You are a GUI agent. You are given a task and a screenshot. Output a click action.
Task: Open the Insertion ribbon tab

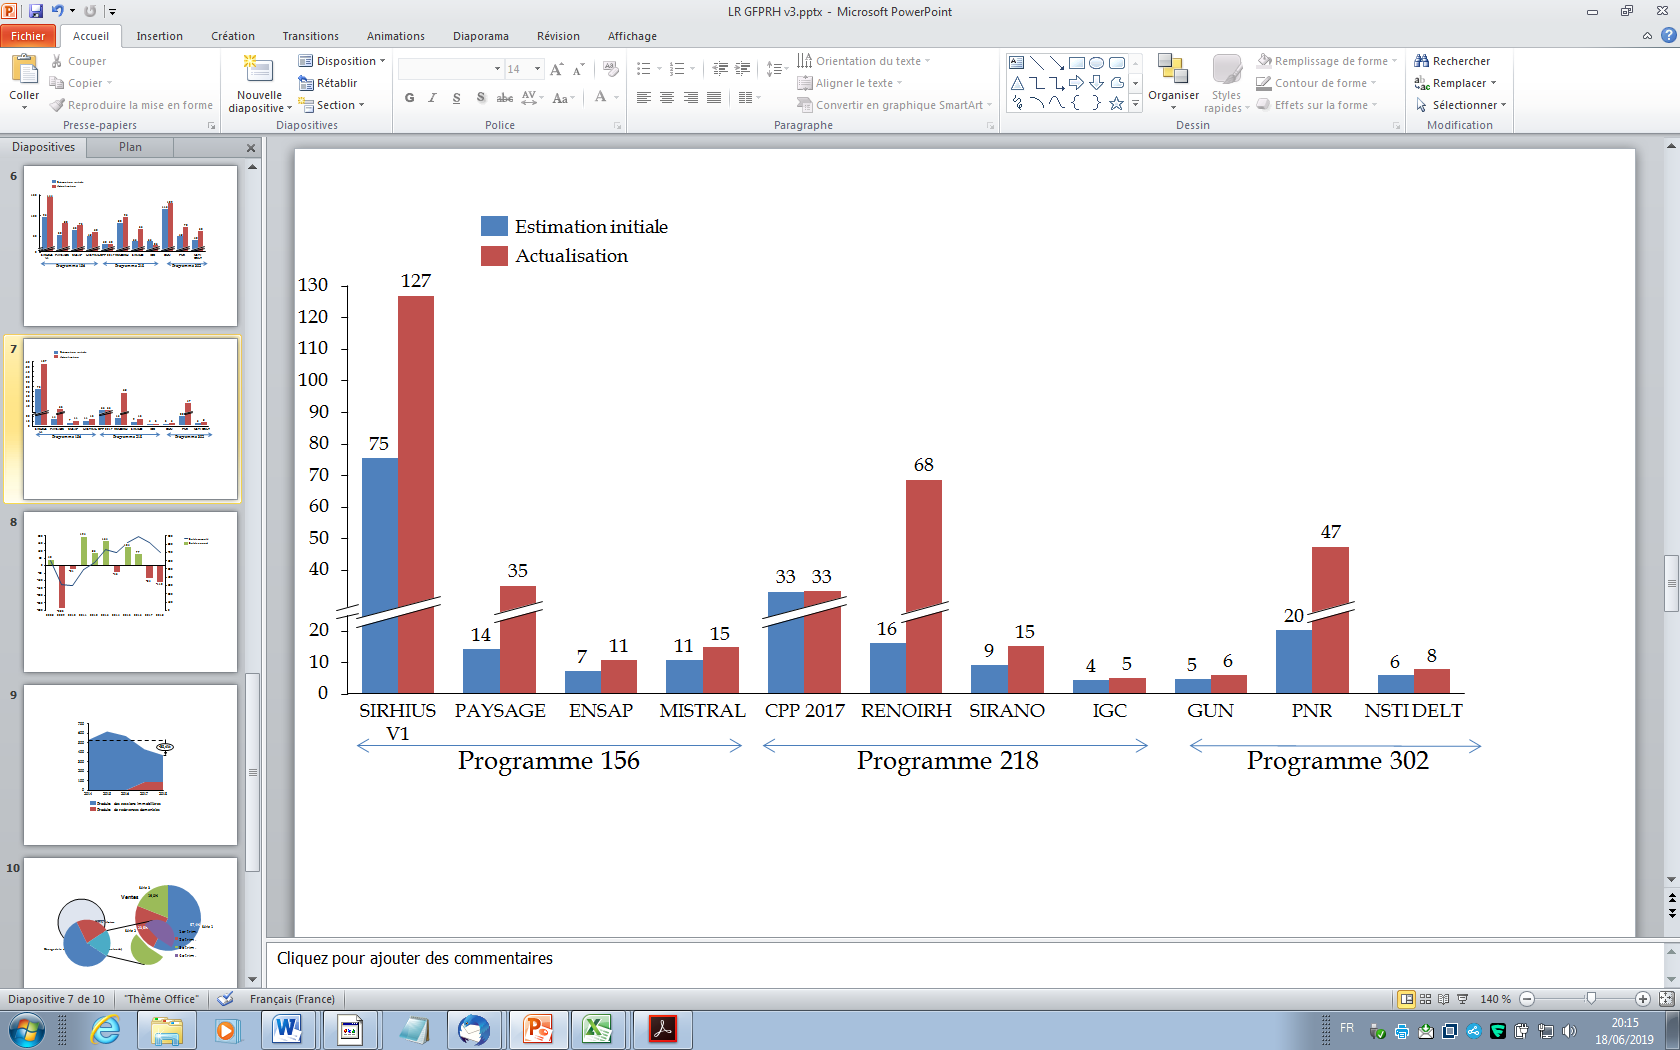pyautogui.click(x=159, y=36)
